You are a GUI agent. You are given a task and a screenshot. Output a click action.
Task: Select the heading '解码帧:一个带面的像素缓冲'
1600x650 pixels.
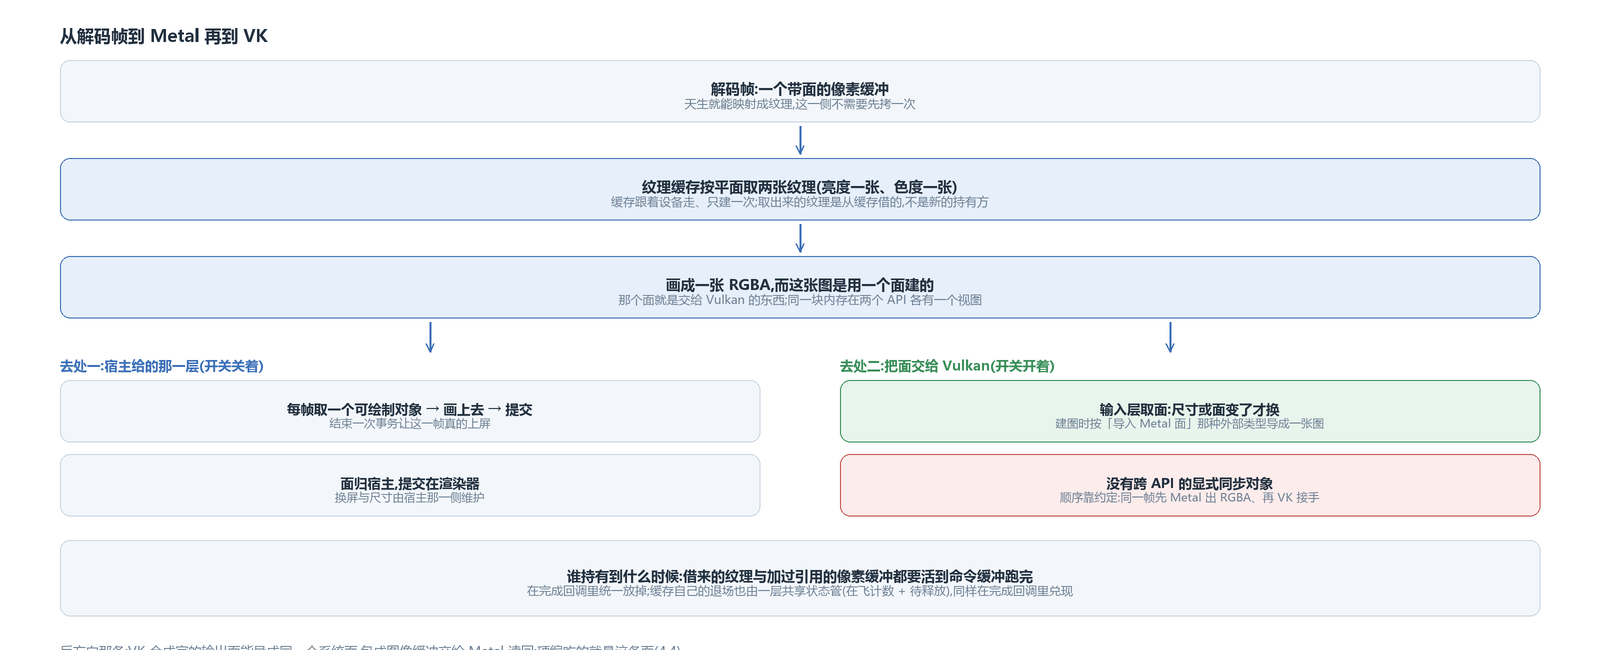[x=800, y=89]
